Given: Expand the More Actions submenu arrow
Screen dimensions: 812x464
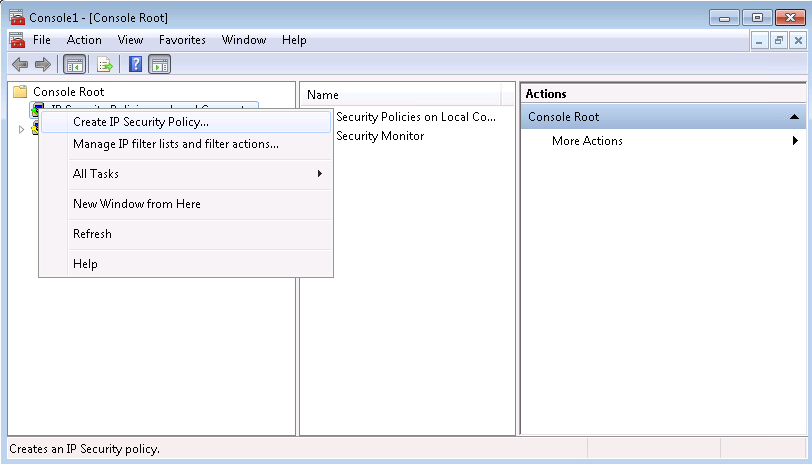Looking at the screenshot, I should (x=795, y=141).
